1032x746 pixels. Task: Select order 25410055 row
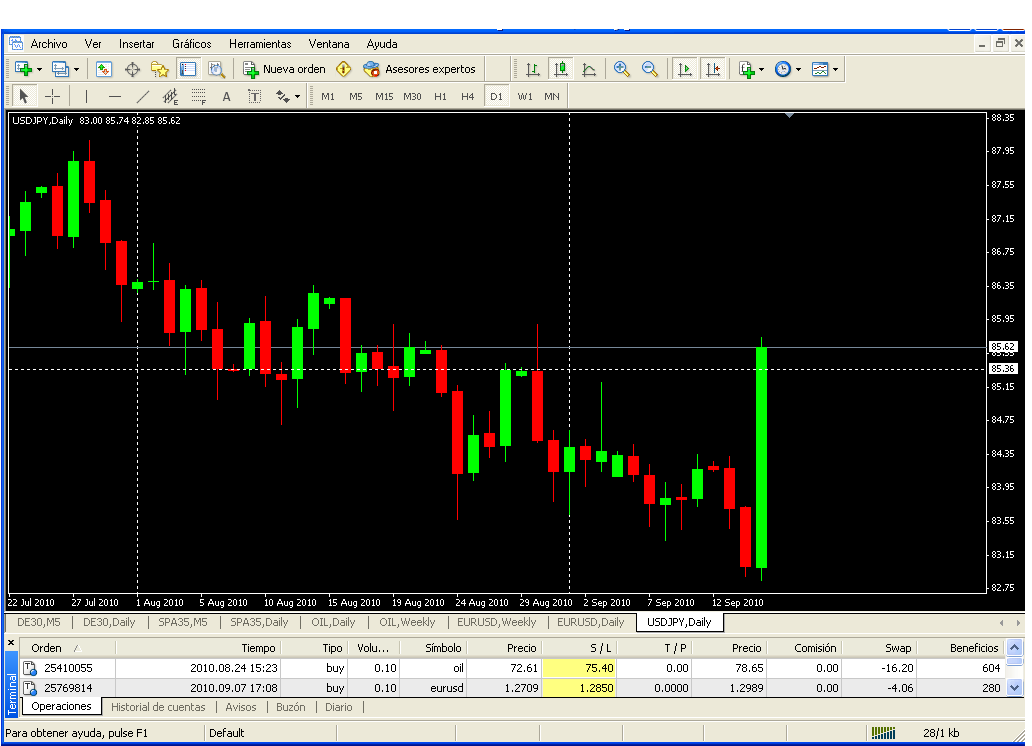(513, 668)
